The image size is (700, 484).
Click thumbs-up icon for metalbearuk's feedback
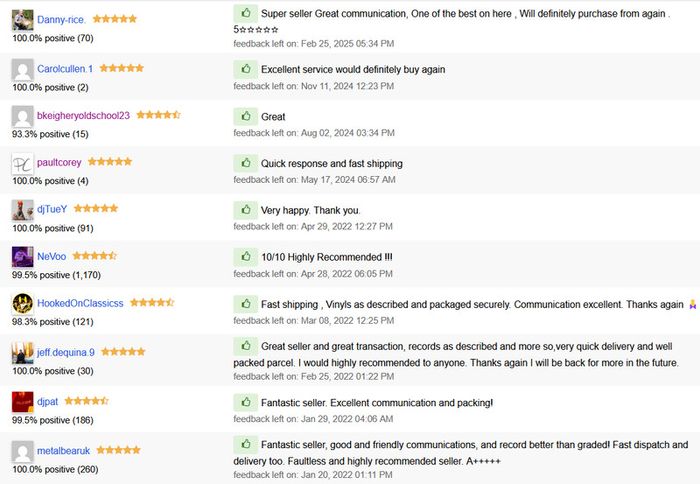pyautogui.click(x=245, y=443)
